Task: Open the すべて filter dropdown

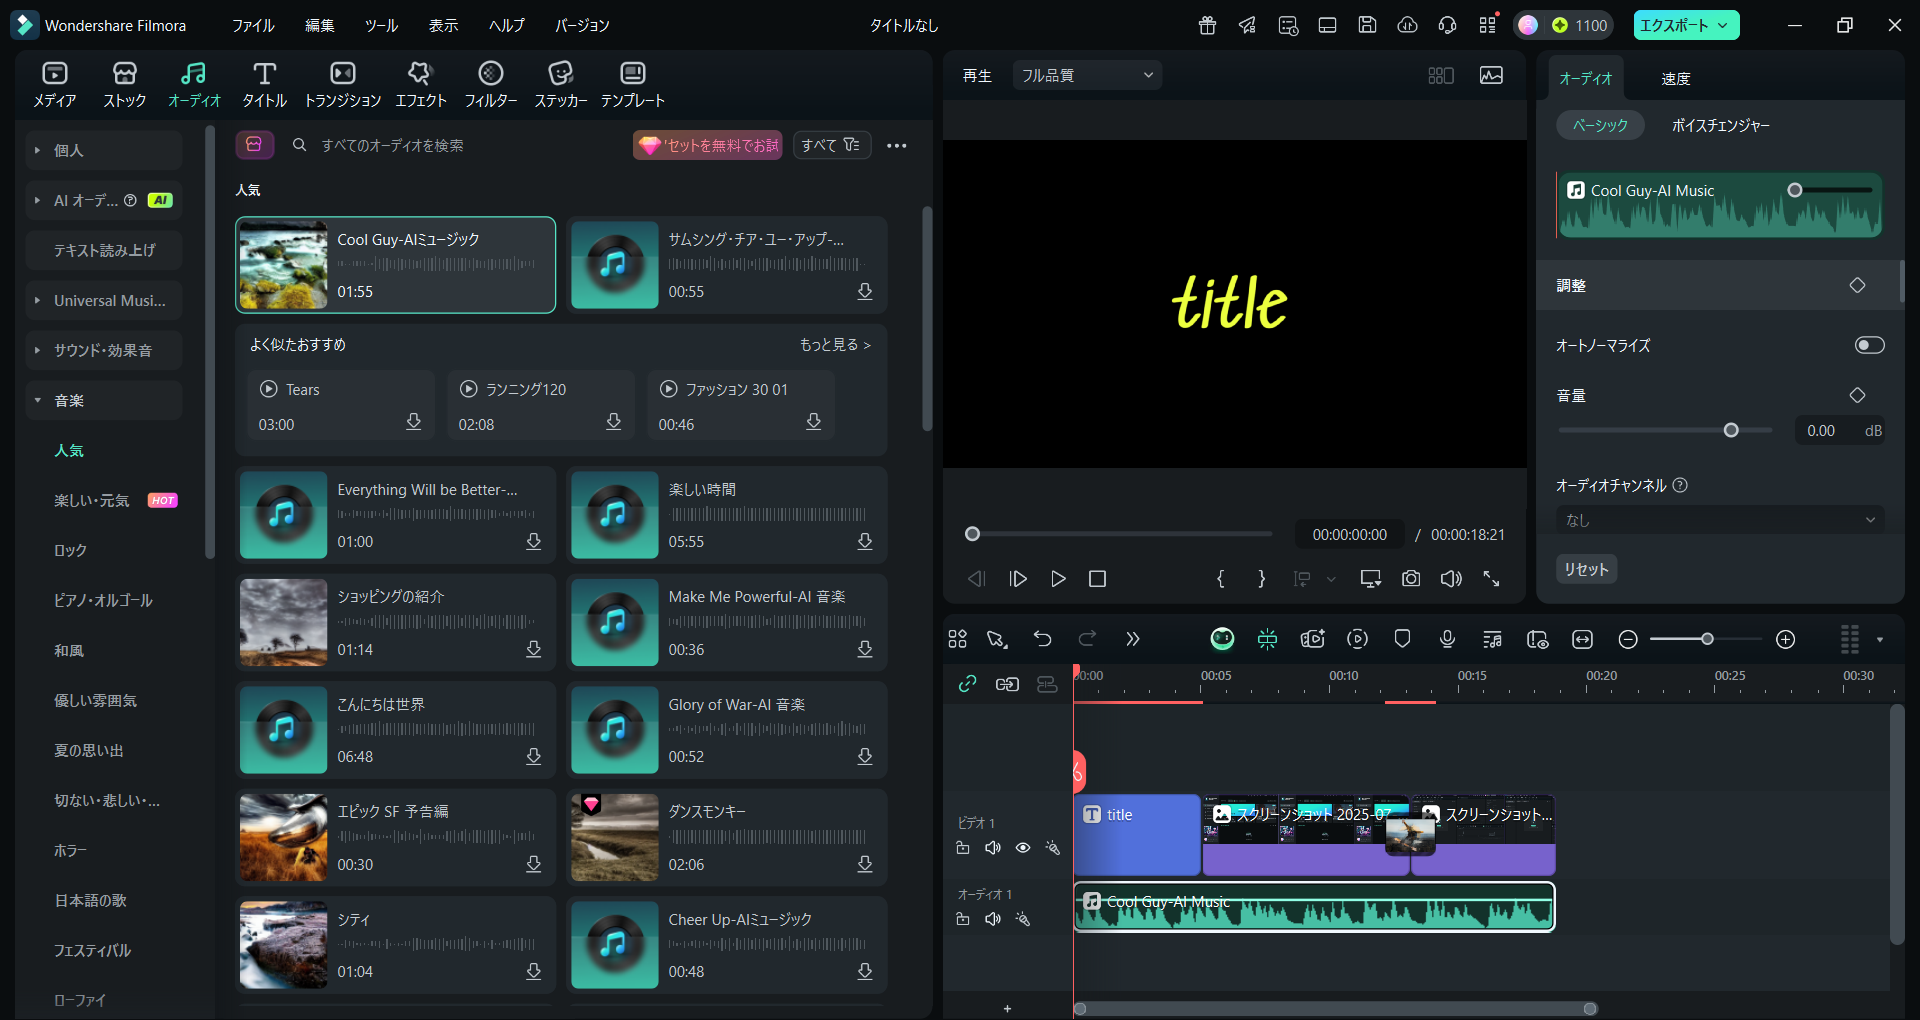Action: 831,145
